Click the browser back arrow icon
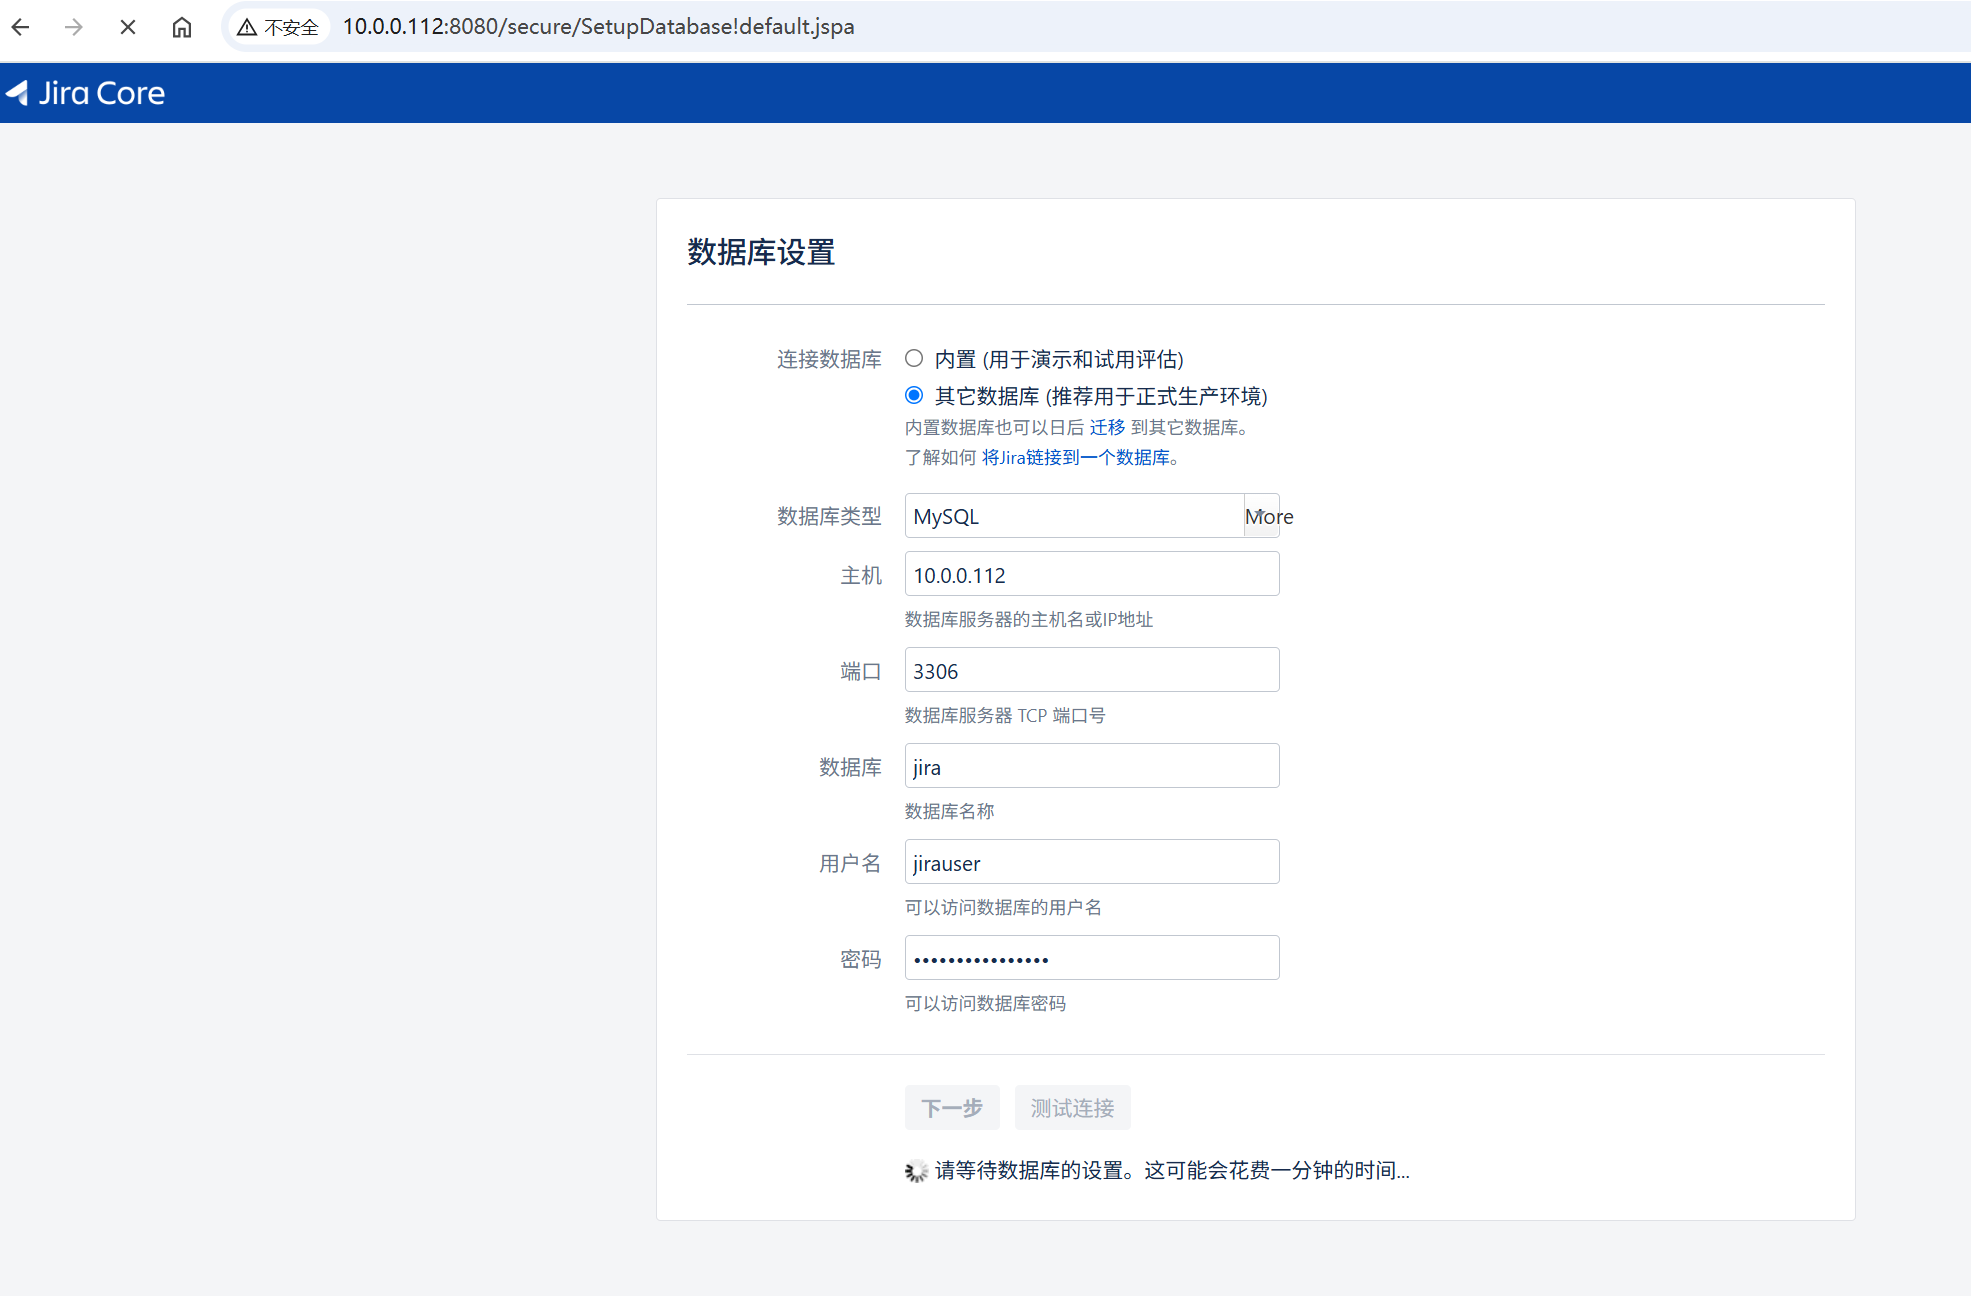The height and width of the screenshot is (1296, 1971). 21,27
